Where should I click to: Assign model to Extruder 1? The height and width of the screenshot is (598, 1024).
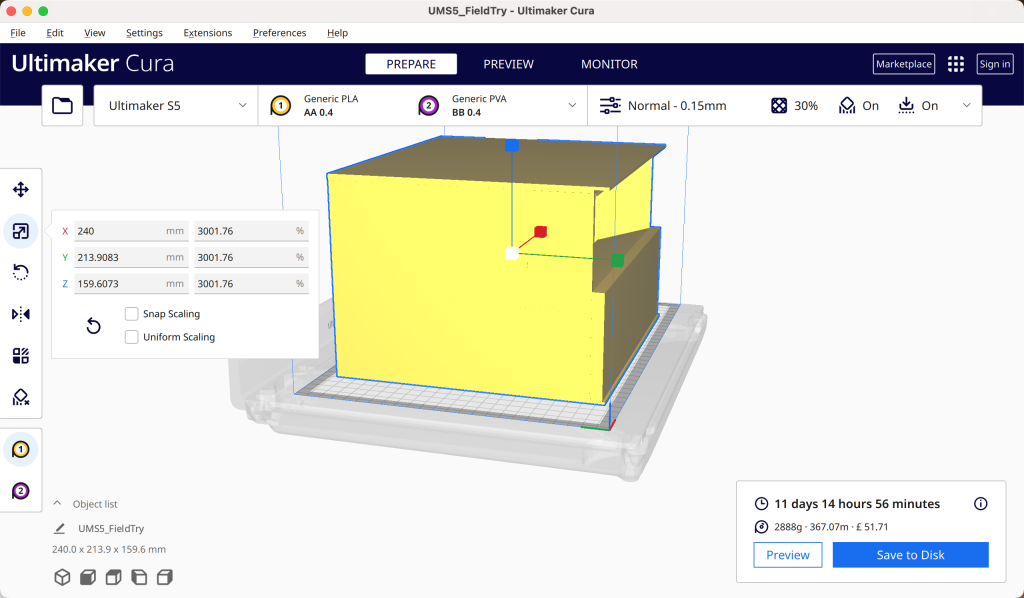[x=21, y=449]
